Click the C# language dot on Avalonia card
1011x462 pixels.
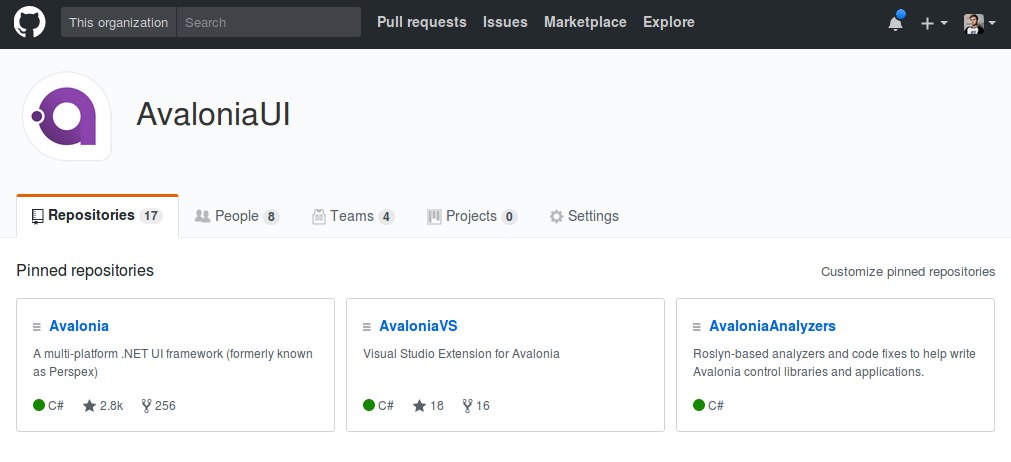39,405
